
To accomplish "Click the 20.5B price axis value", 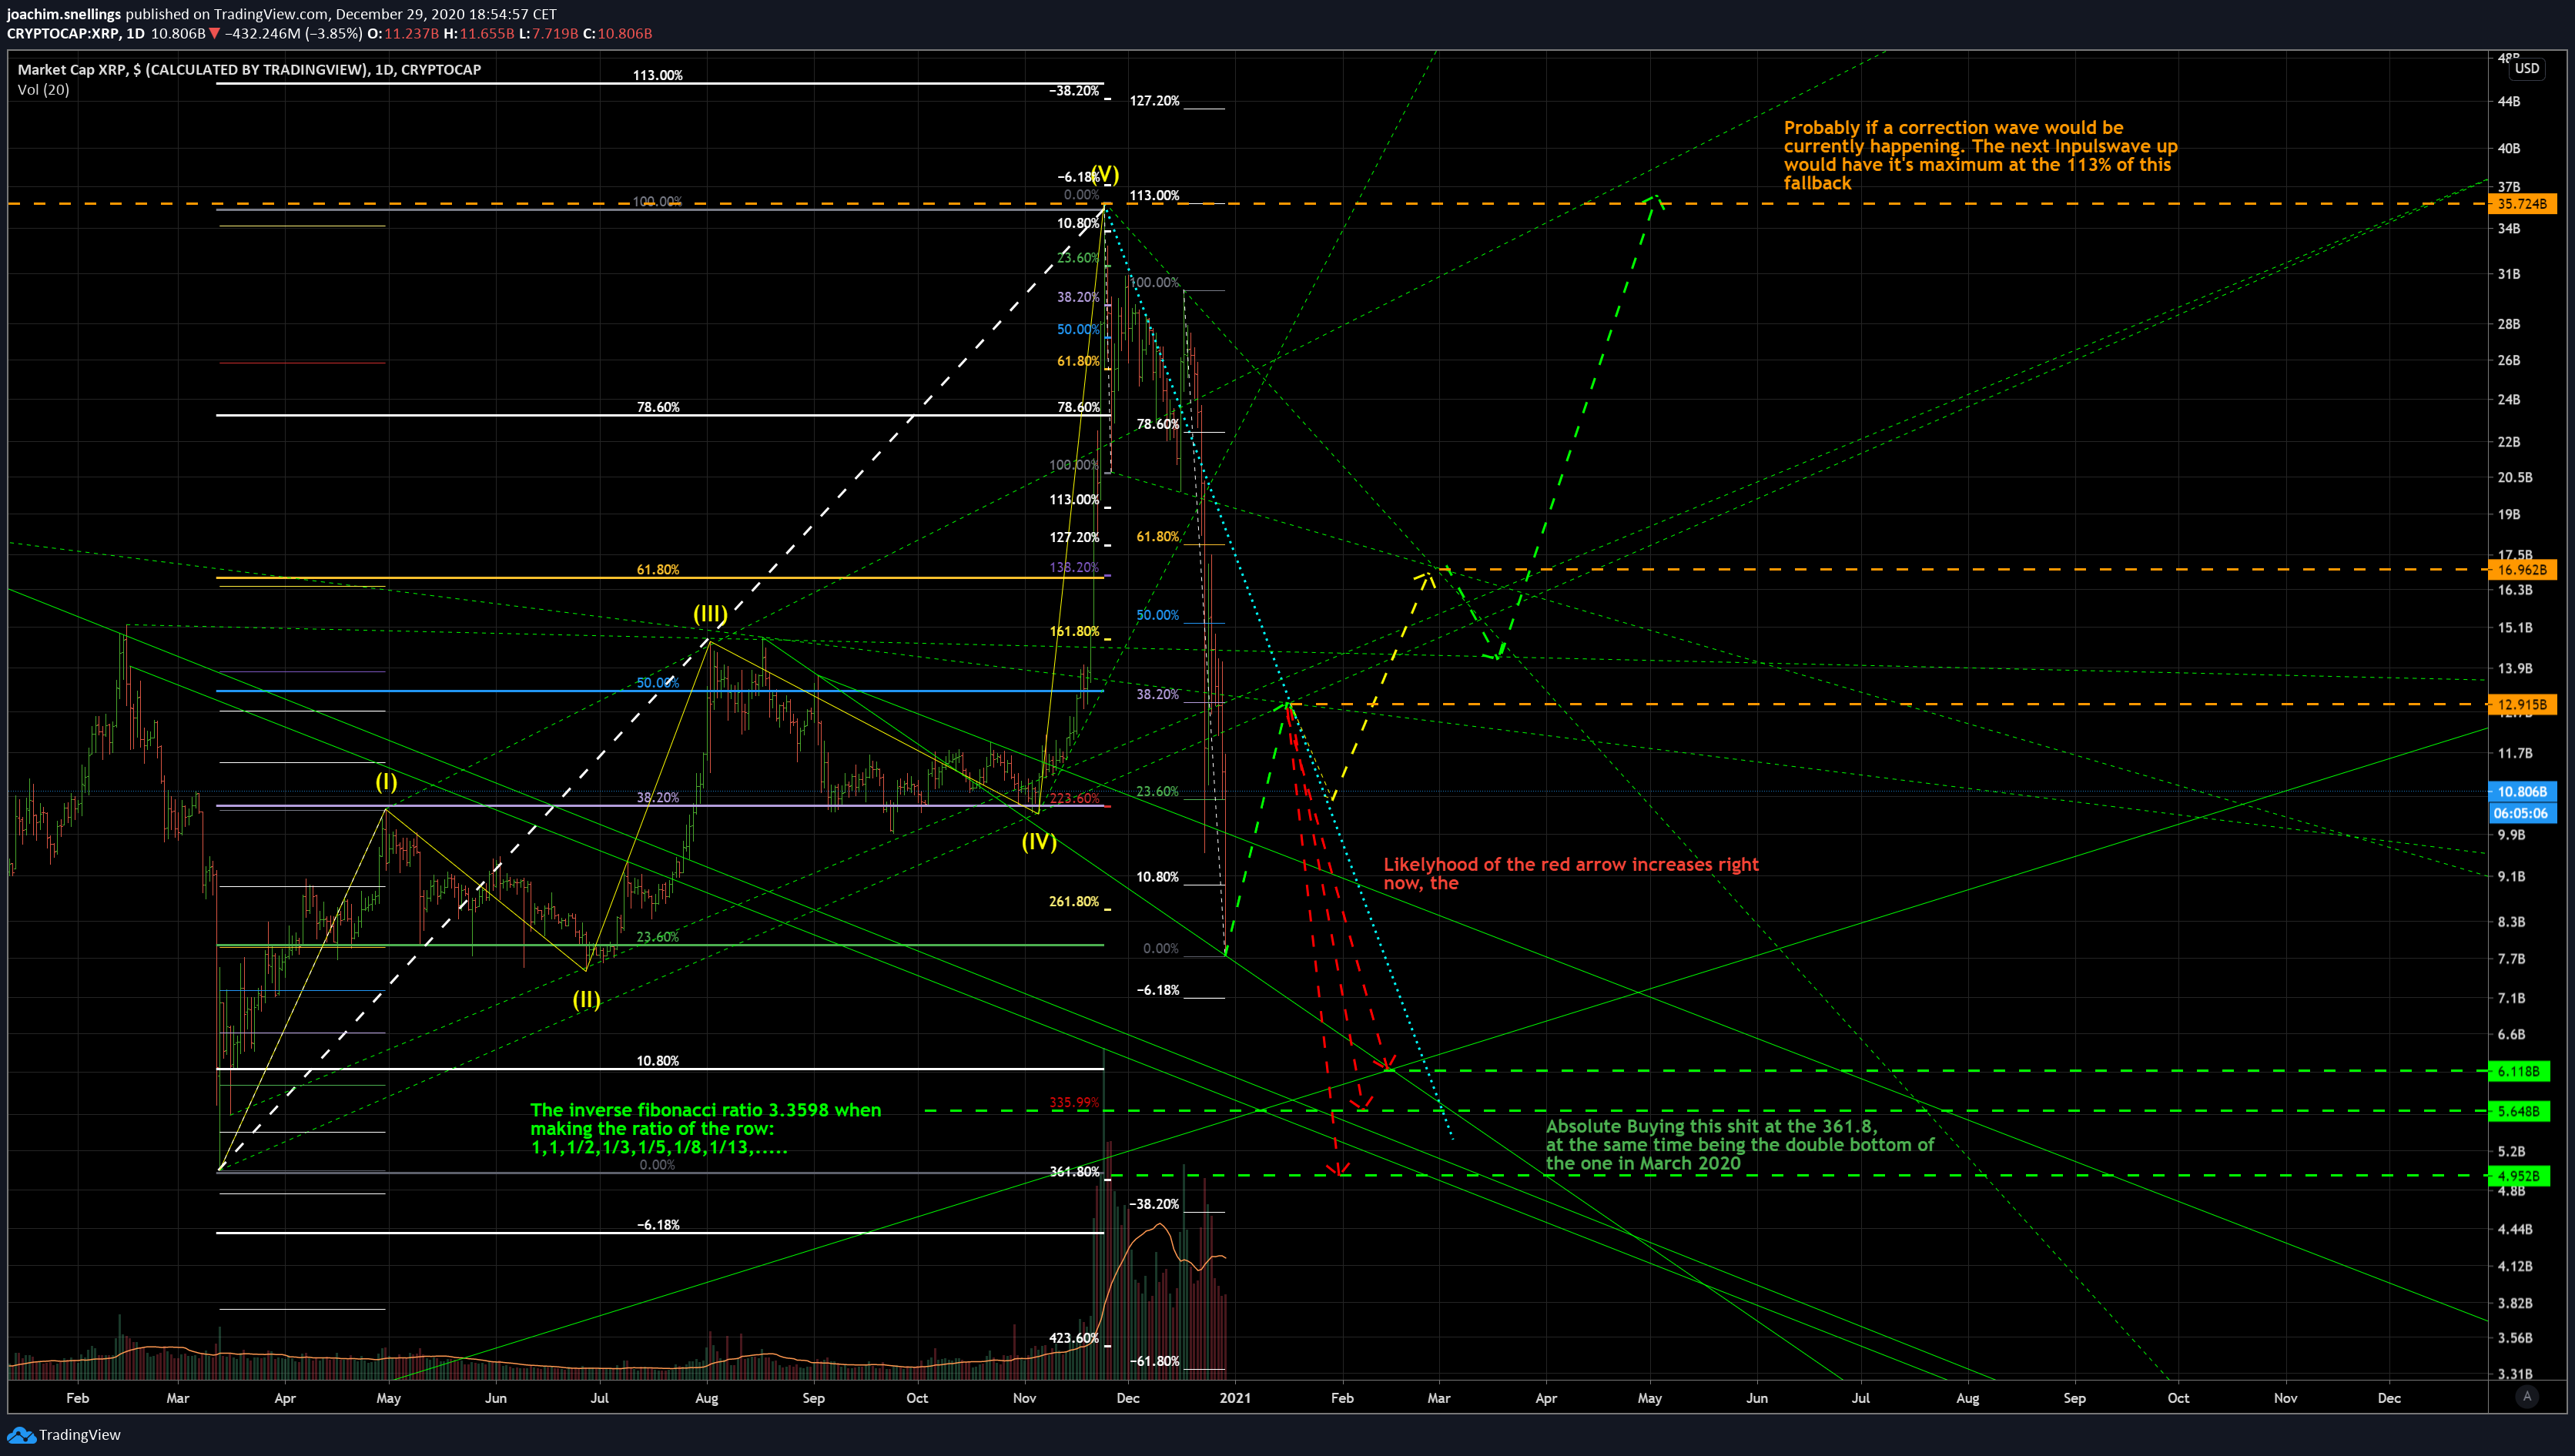I will 2515,477.
